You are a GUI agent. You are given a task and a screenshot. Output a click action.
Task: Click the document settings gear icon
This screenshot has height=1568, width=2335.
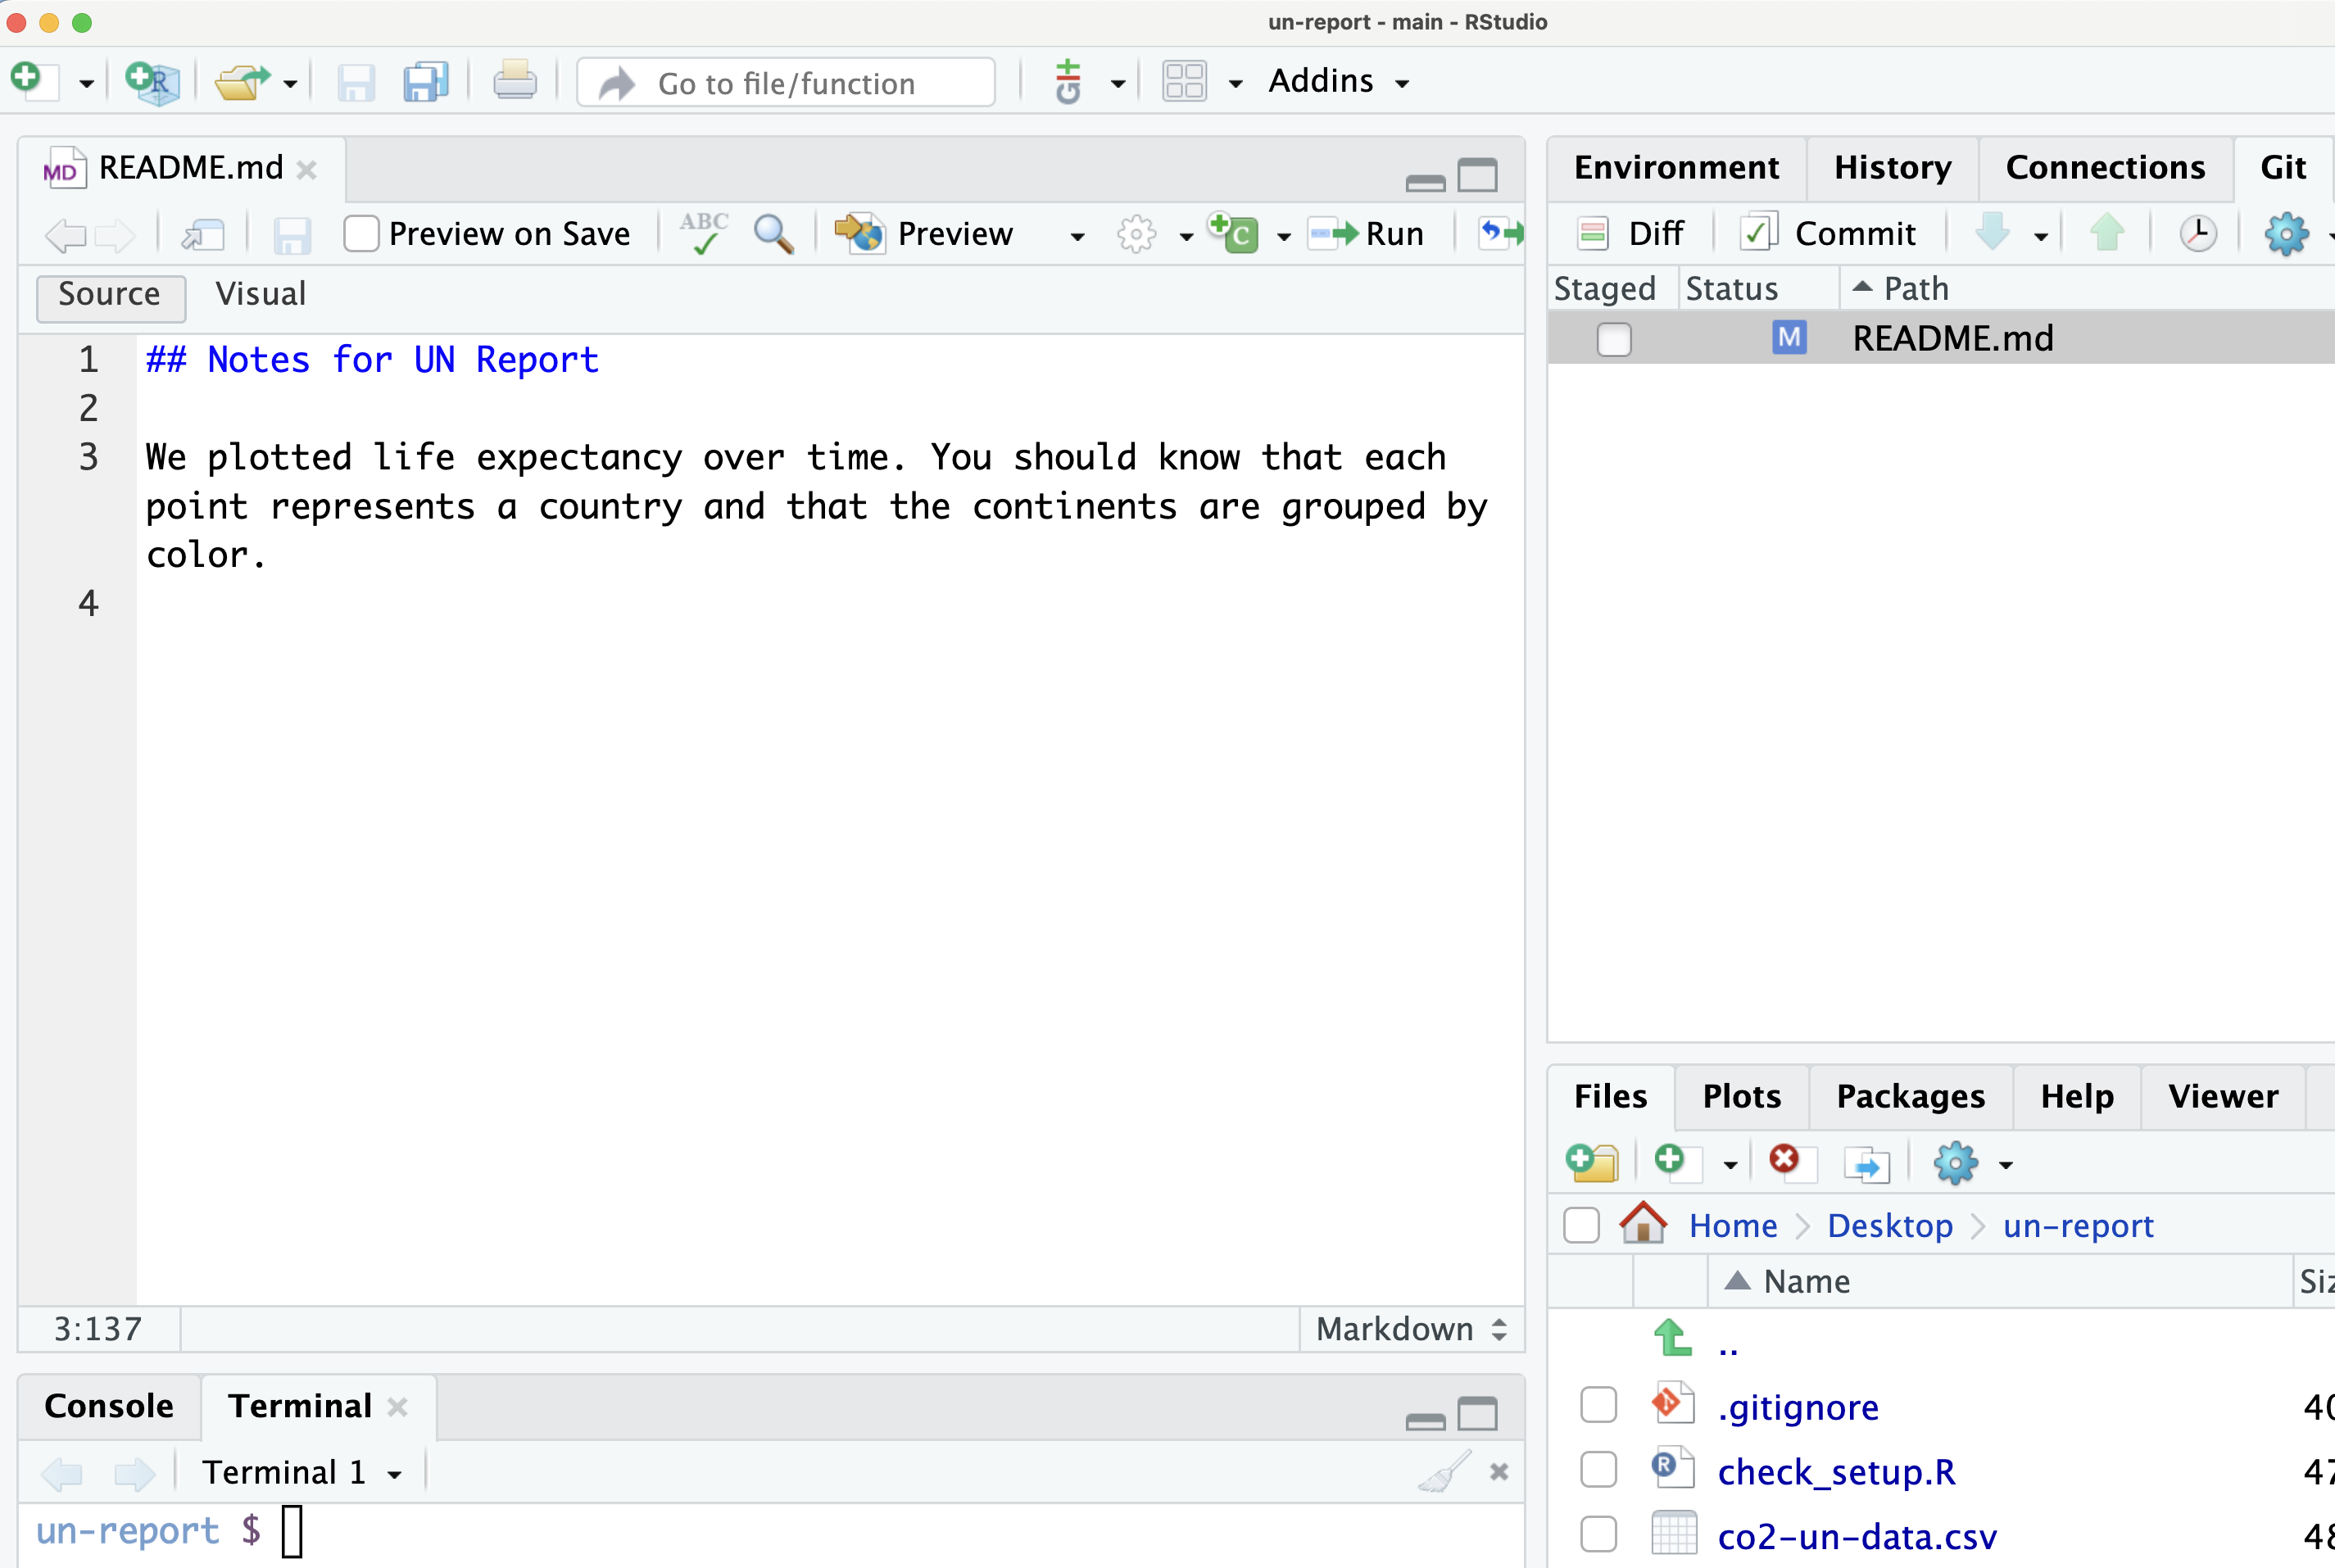1136,234
